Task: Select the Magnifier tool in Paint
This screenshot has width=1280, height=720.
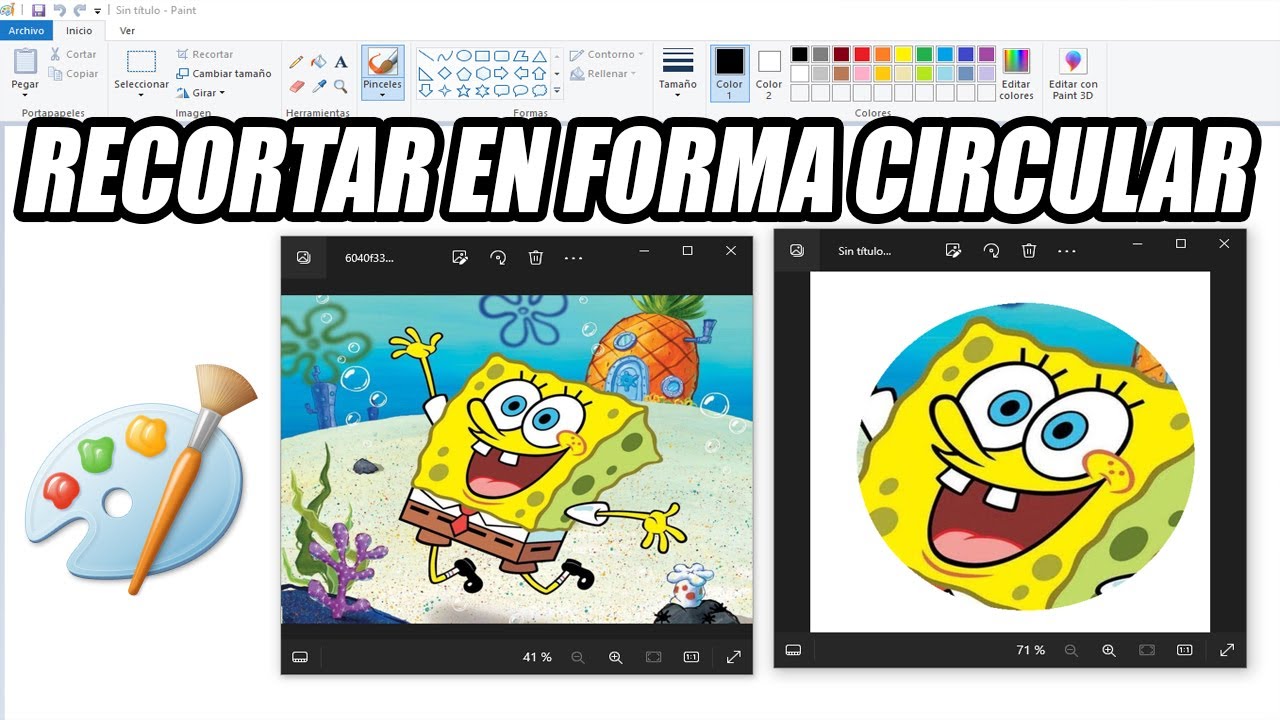Action: pyautogui.click(x=341, y=87)
